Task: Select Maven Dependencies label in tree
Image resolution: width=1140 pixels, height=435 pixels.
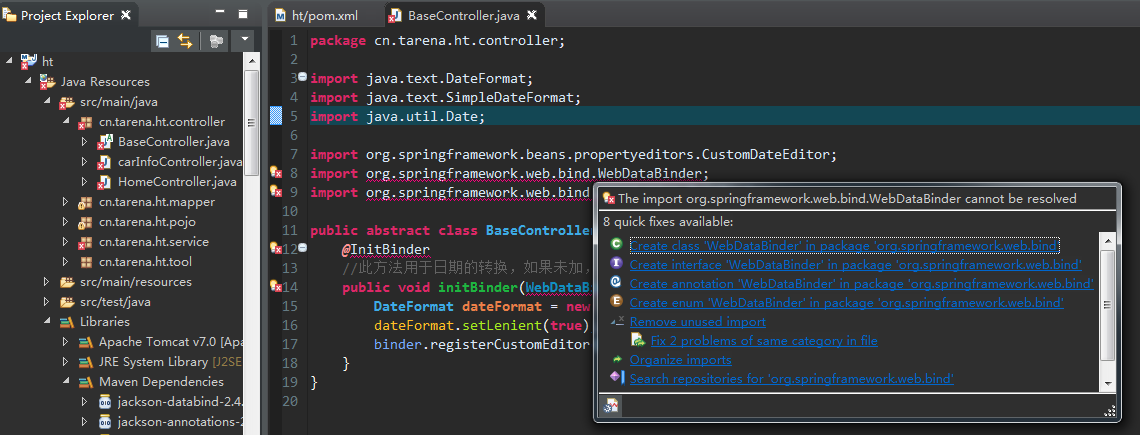Action: [x=161, y=381]
